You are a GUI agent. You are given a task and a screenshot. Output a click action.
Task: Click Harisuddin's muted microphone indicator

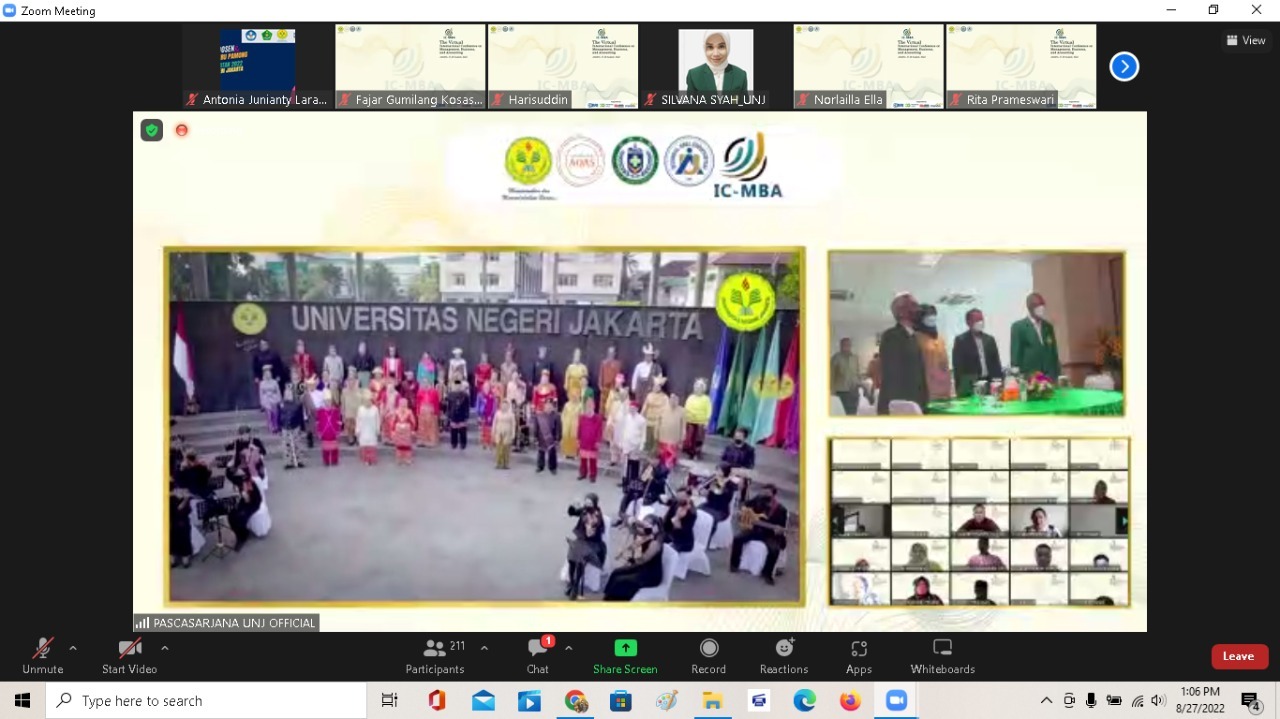(x=497, y=100)
